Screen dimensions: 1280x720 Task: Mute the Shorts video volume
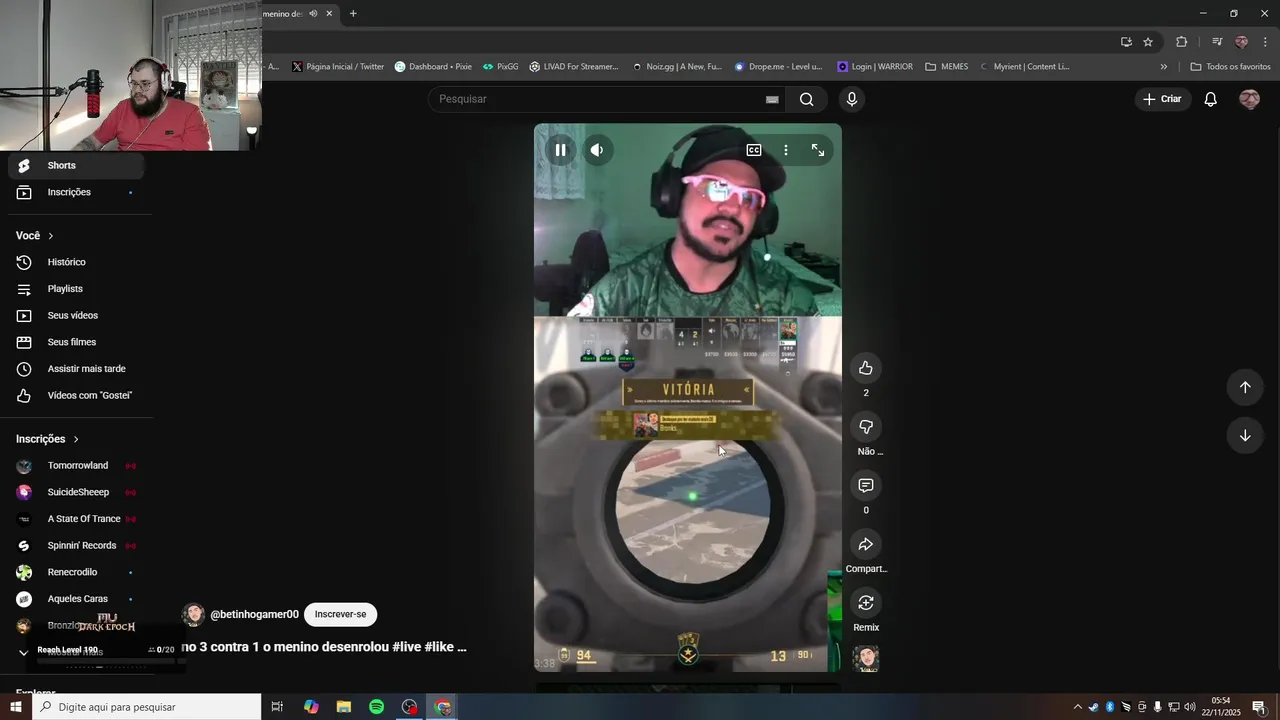[597, 150]
